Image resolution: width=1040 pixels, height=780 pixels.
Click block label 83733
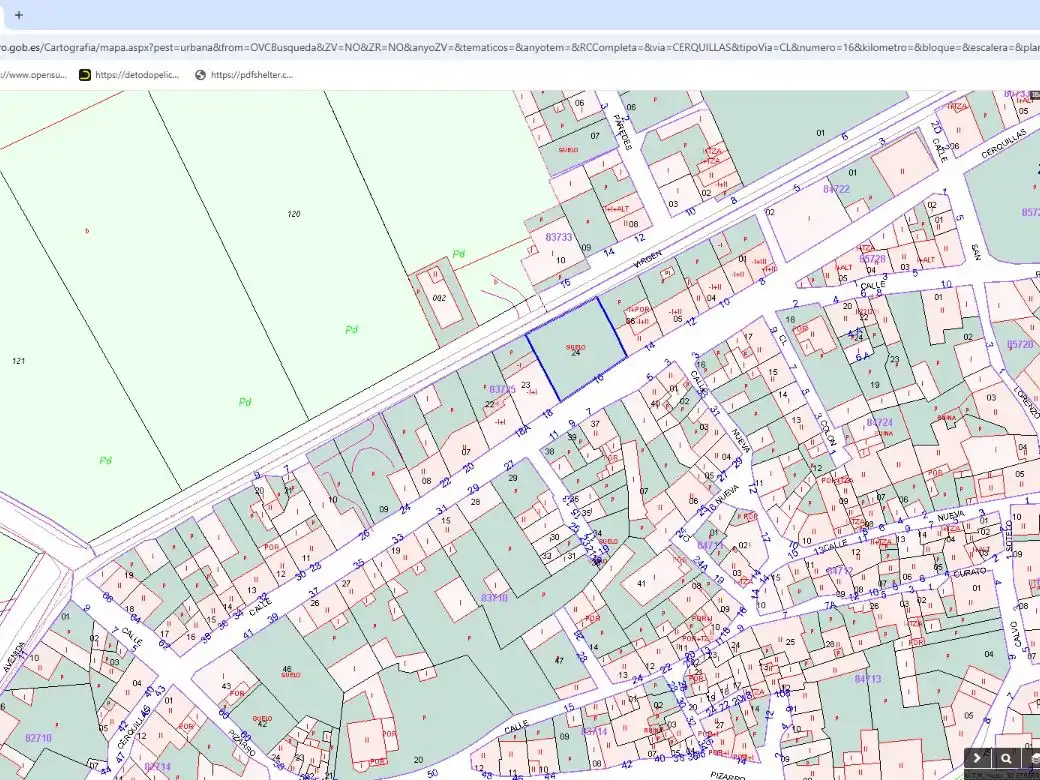(x=558, y=237)
